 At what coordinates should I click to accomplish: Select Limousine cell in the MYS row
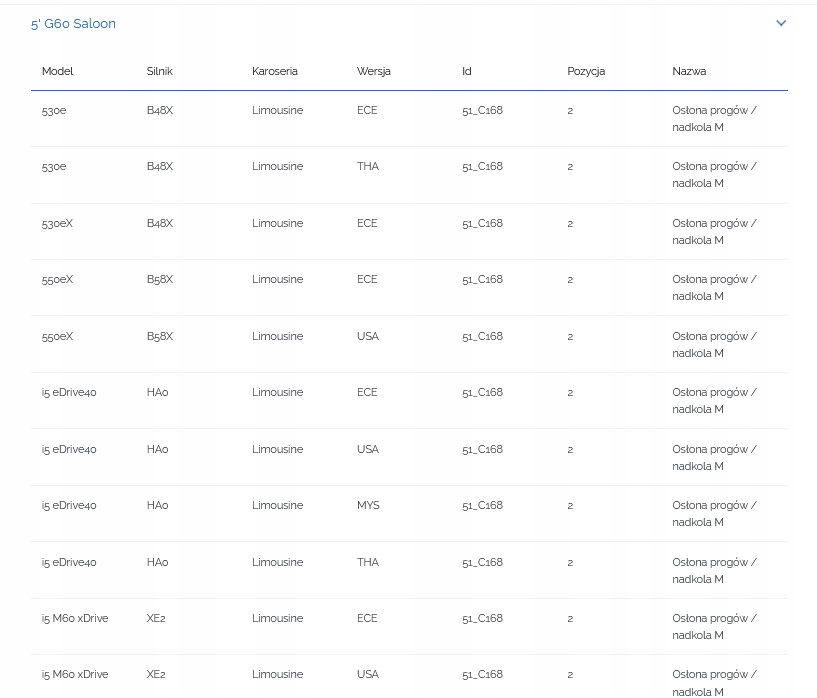point(277,505)
